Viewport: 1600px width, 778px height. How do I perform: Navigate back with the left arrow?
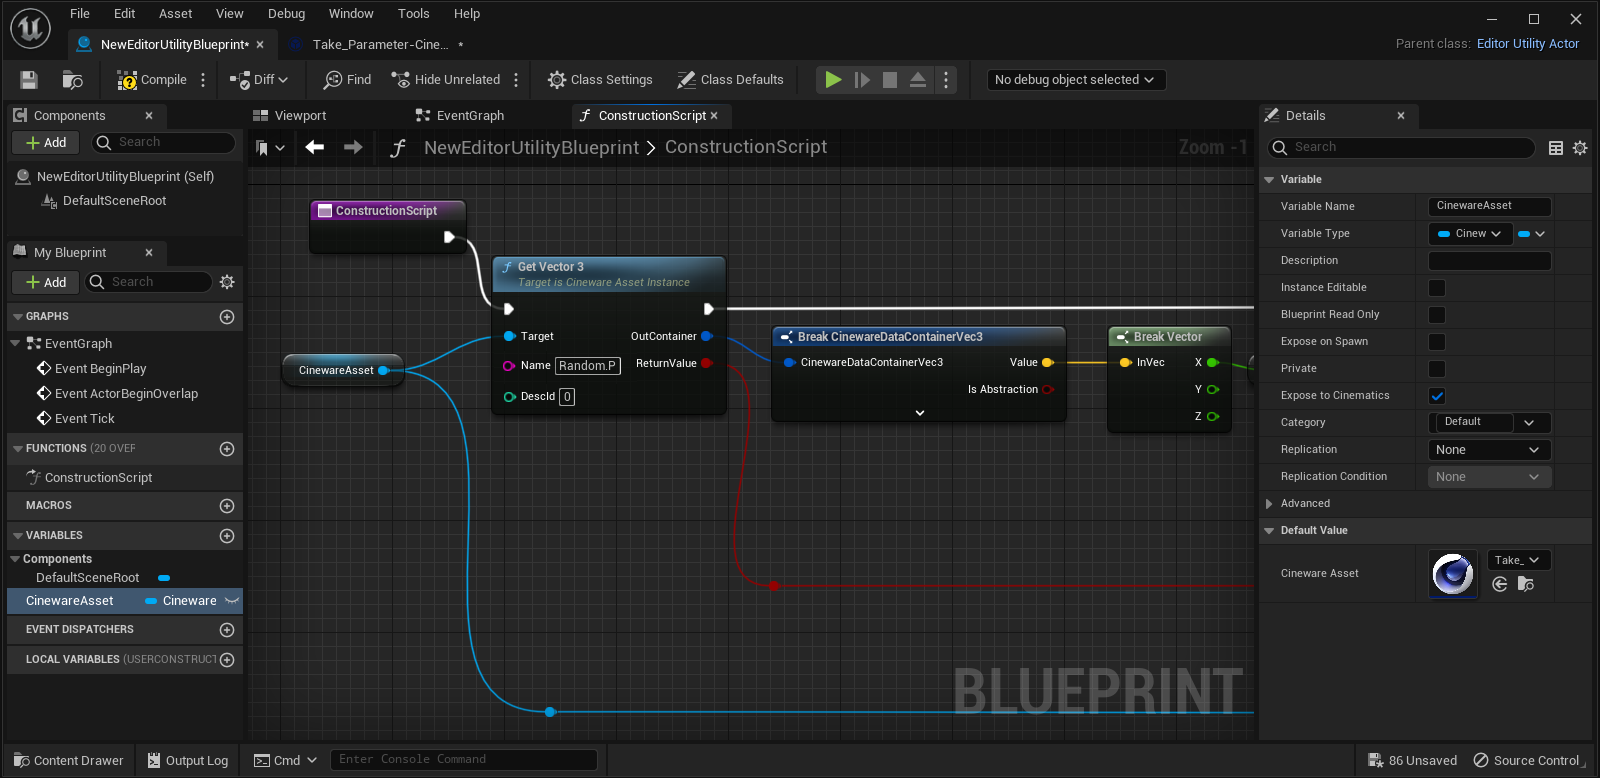[x=315, y=148]
